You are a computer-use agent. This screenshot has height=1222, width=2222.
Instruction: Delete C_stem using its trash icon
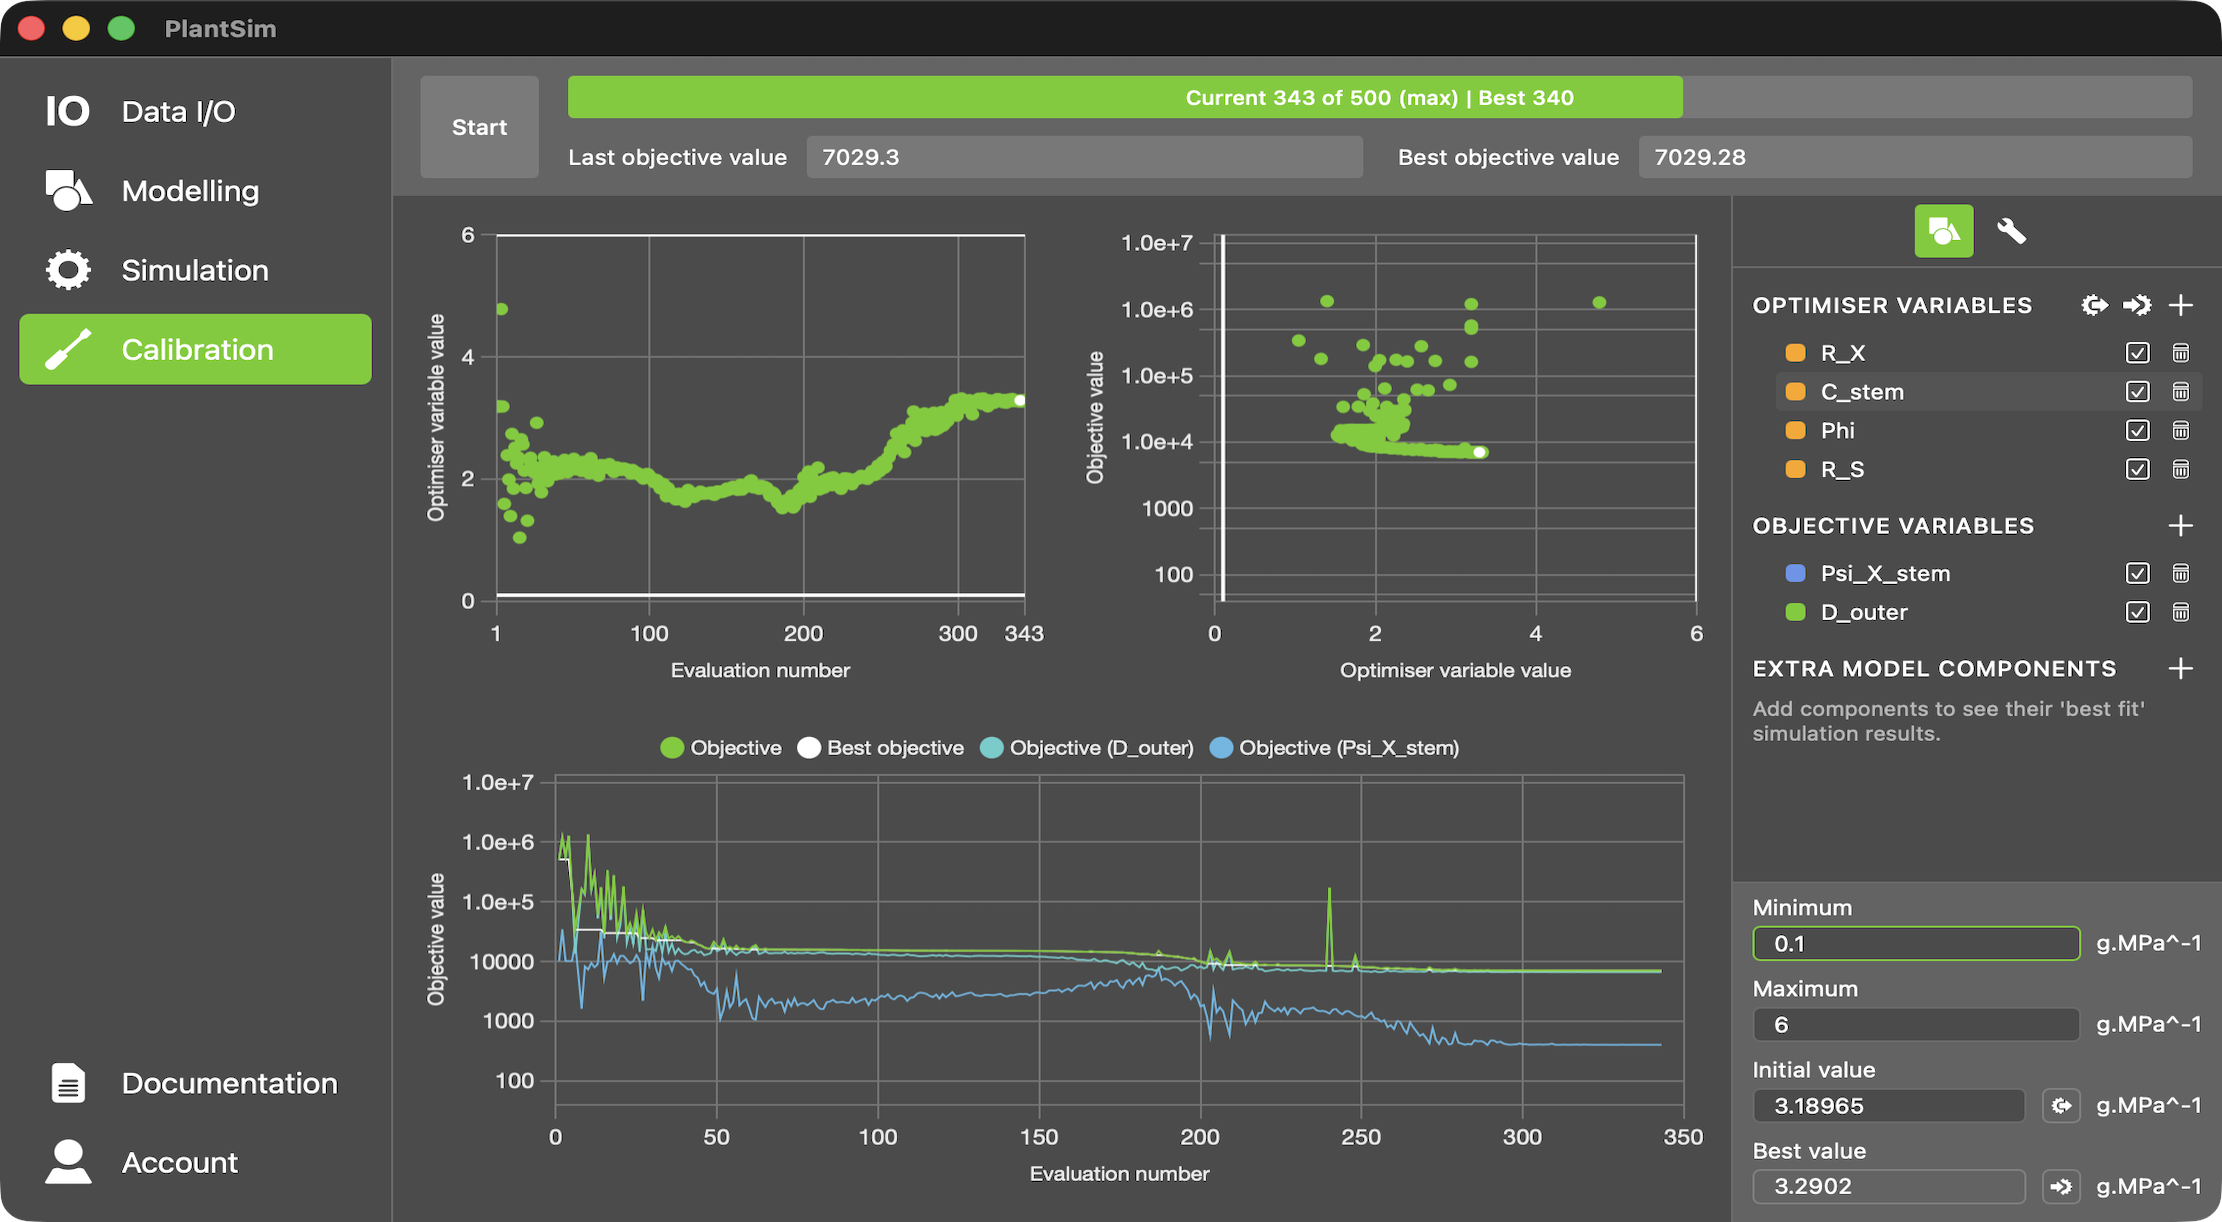click(x=2181, y=392)
